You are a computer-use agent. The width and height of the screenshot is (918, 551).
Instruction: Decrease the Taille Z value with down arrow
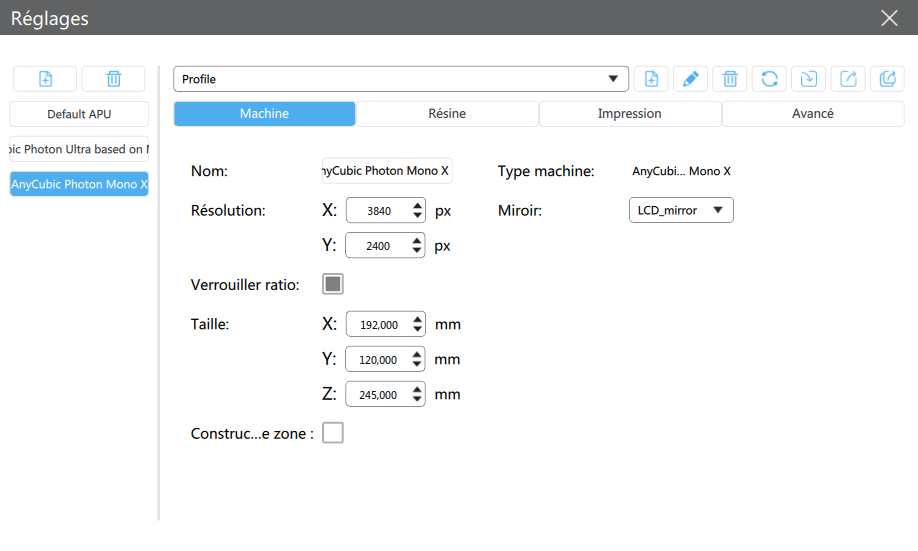click(x=417, y=400)
